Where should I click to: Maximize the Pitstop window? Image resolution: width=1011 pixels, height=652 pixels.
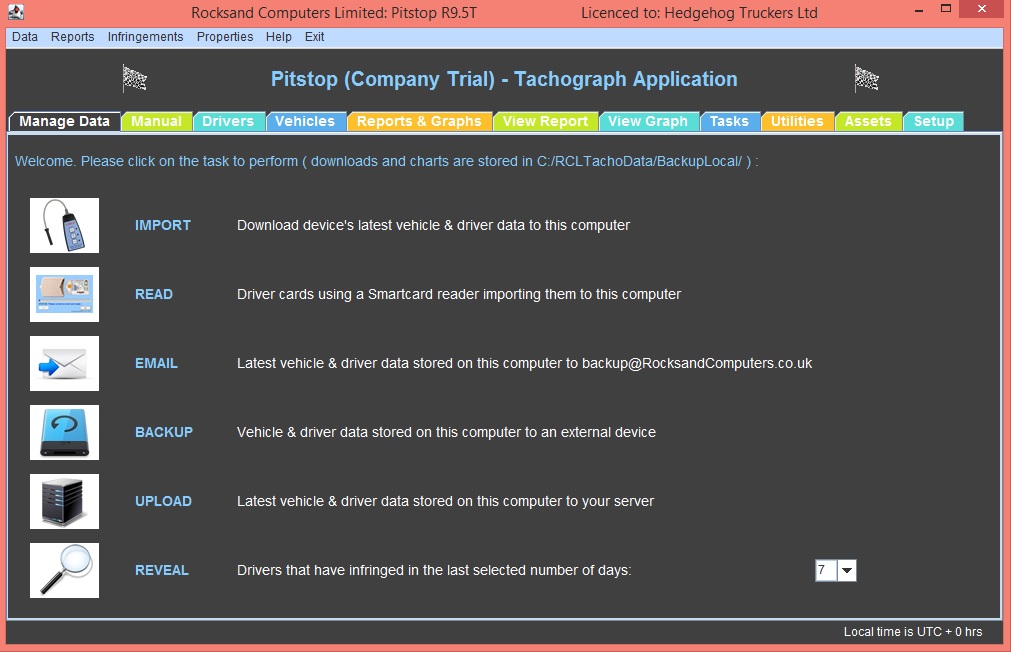point(946,10)
